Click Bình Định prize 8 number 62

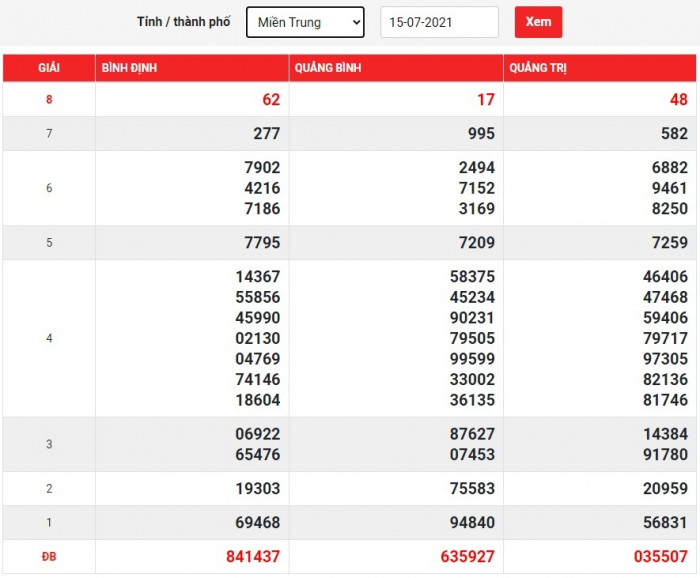[x=271, y=100]
